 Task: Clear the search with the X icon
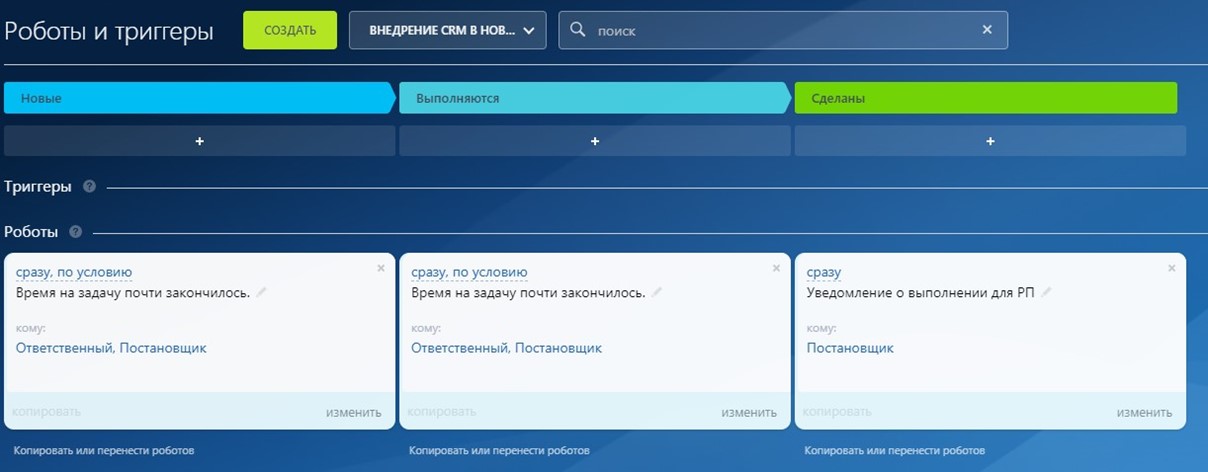pos(987,30)
